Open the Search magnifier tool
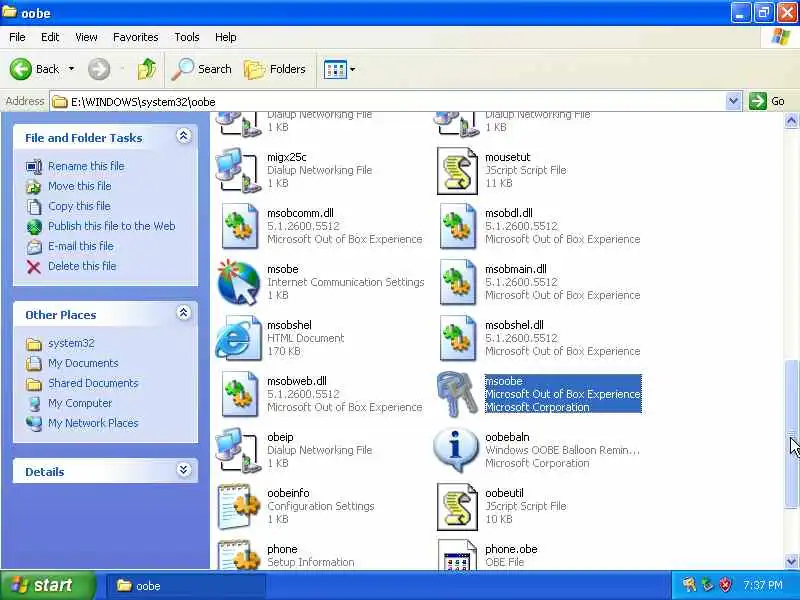The image size is (800, 600). 202,69
